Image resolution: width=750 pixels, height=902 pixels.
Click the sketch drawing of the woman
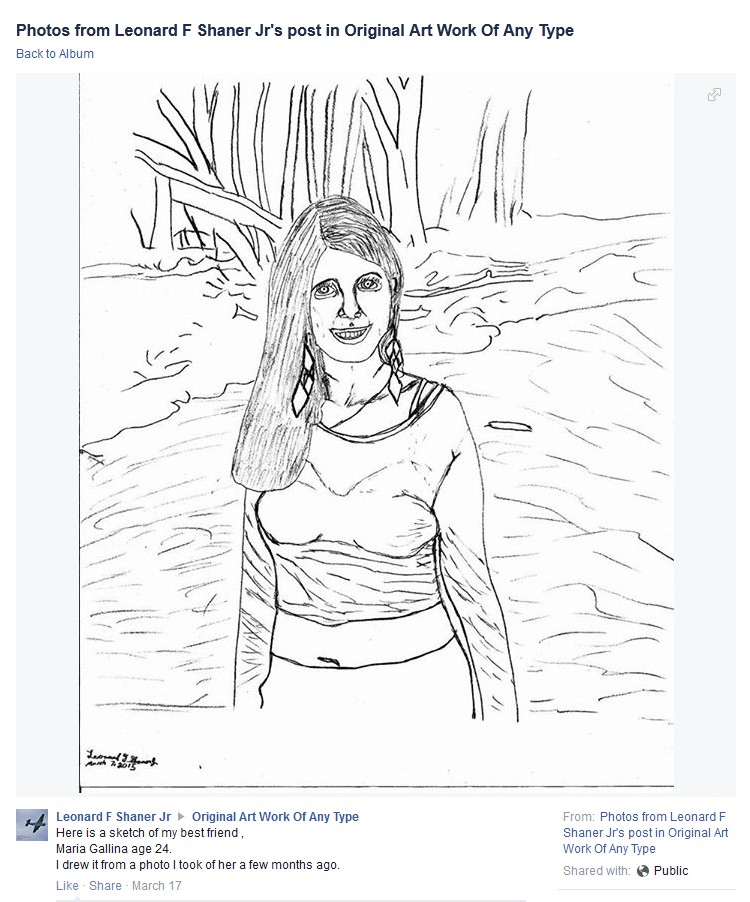(377, 431)
